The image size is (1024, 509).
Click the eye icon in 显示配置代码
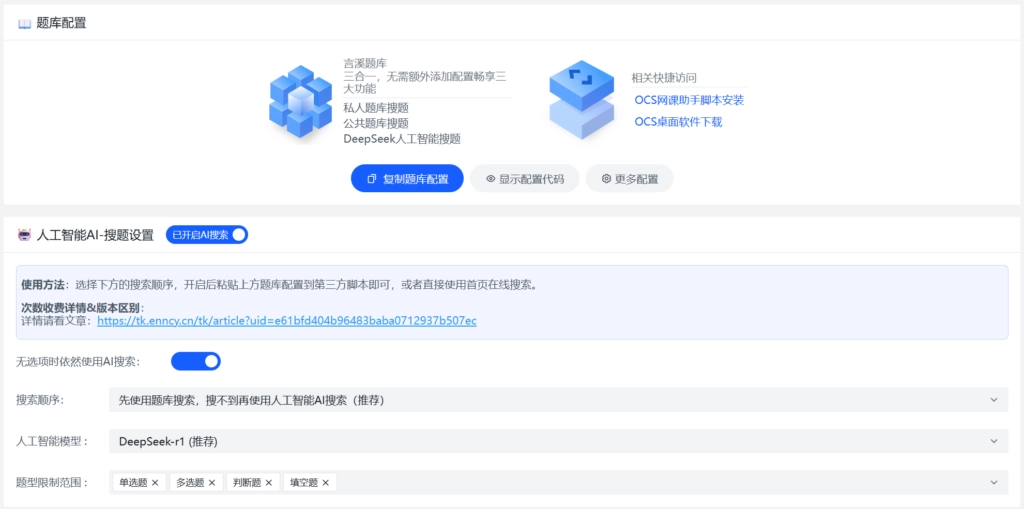490,178
